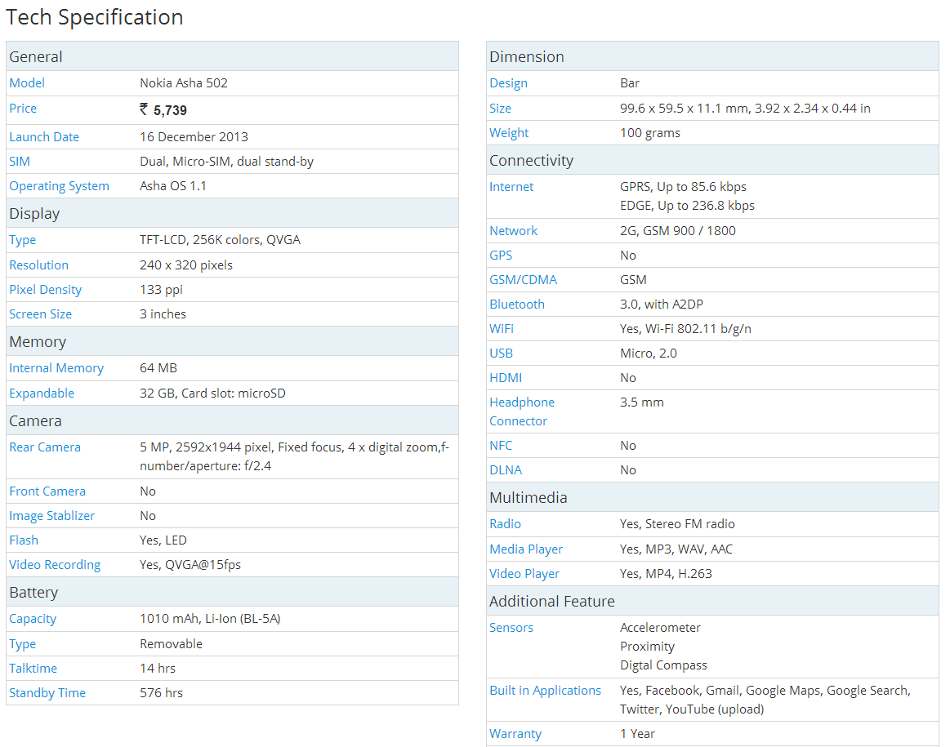This screenshot has height=747, width=950.
Task: Open the Standby Time label link
Action: tap(47, 693)
